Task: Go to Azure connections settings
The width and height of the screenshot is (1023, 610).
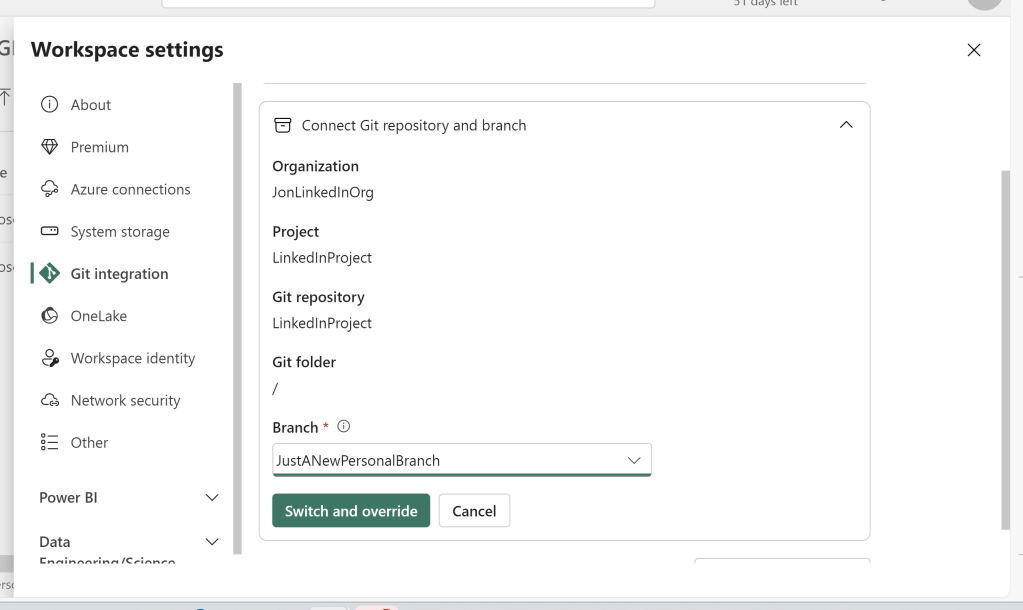Action: 130,189
